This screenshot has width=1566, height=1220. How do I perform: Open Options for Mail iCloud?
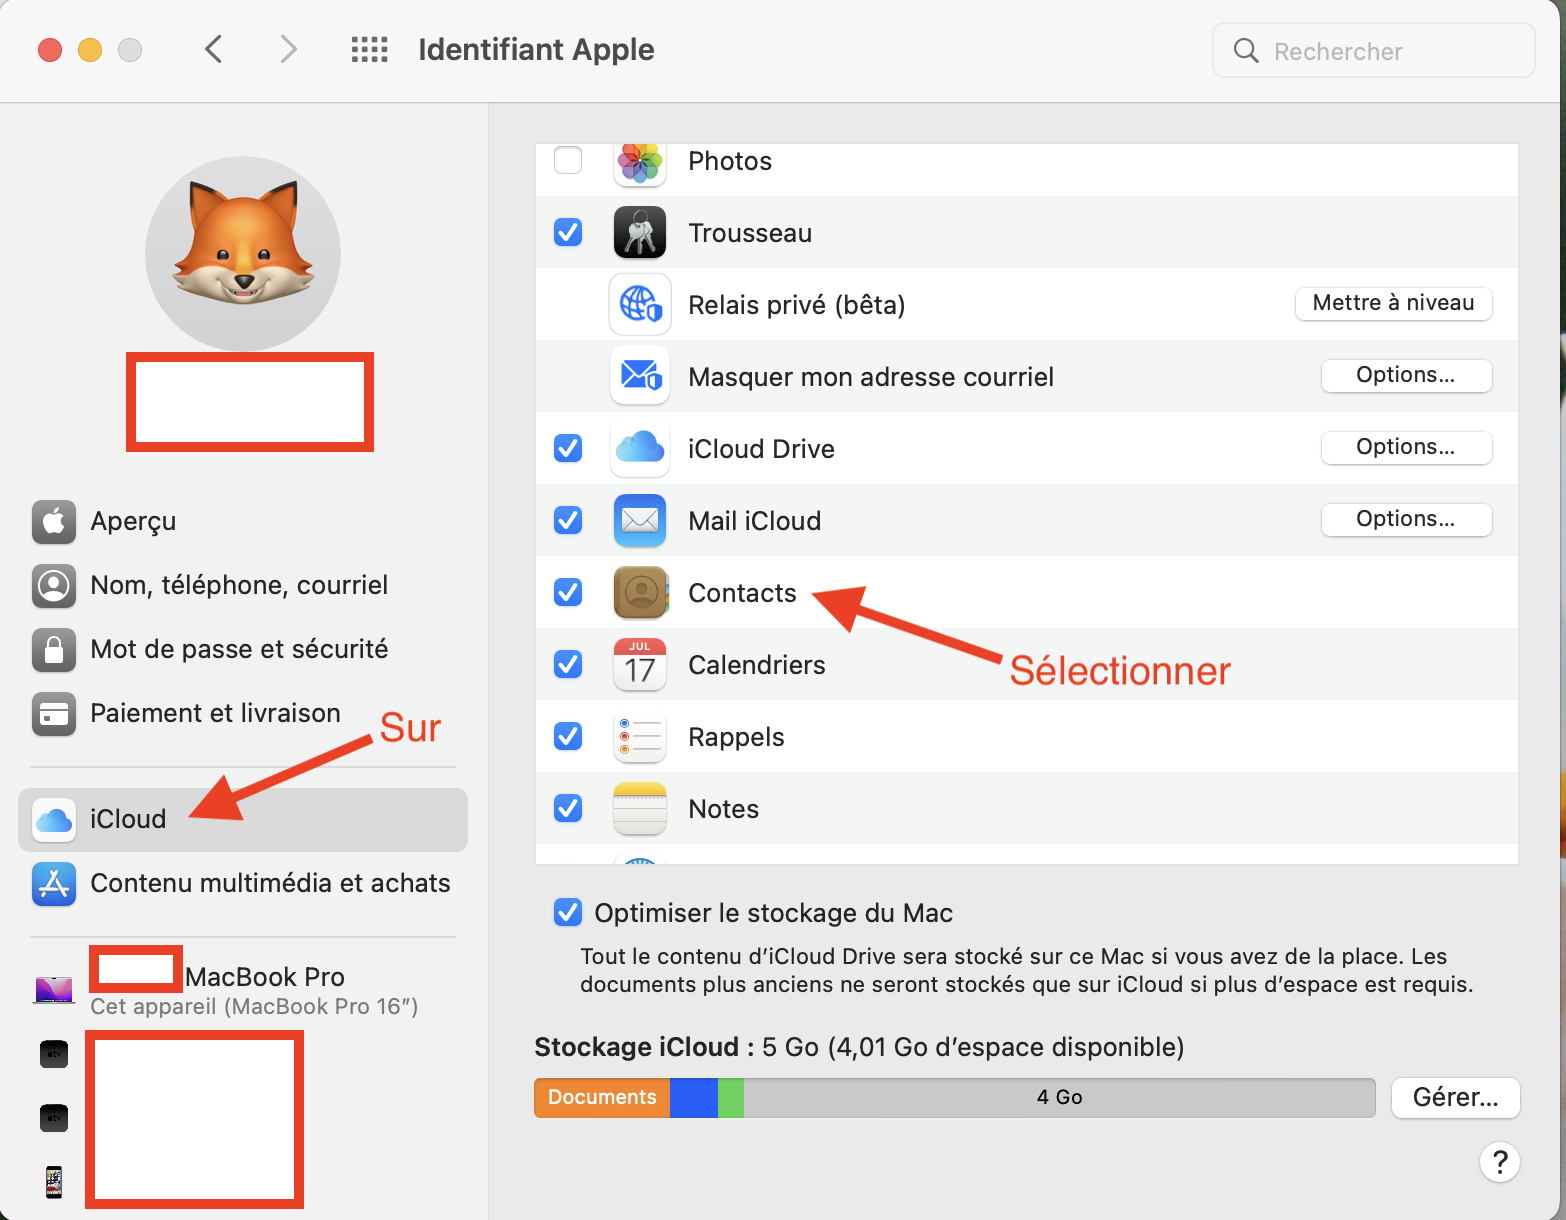pos(1405,520)
